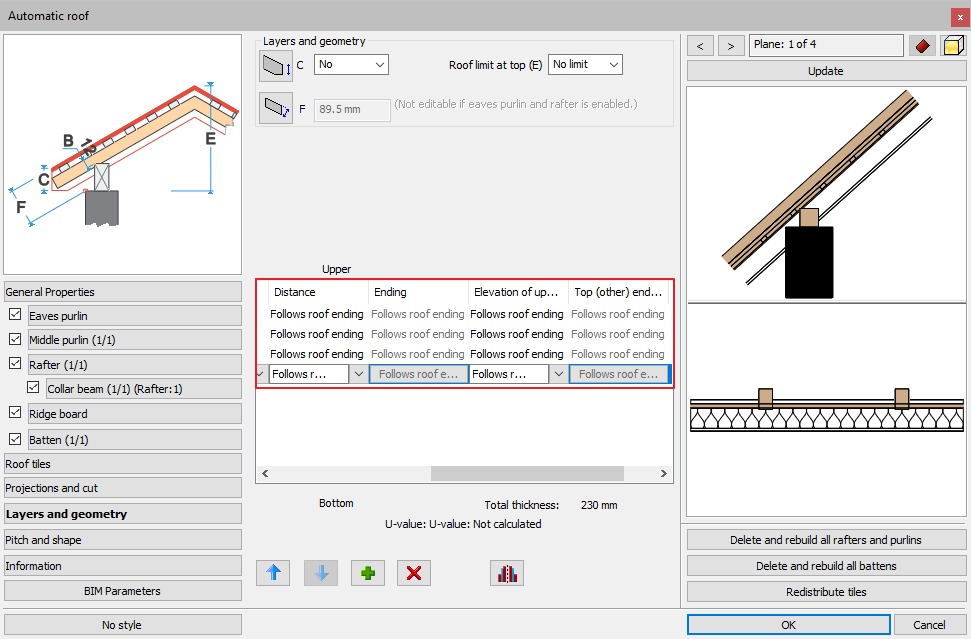The height and width of the screenshot is (639, 971).
Task: Toggle the yellow 3D box preview icon
Action: [952, 46]
